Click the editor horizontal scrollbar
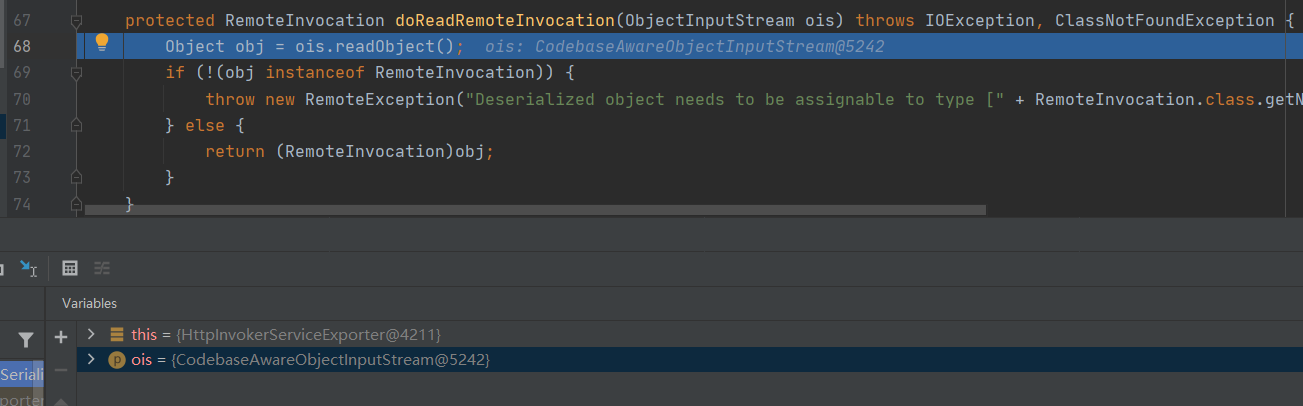Viewport: 1303px width, 406px height. (x=535, y=210)
